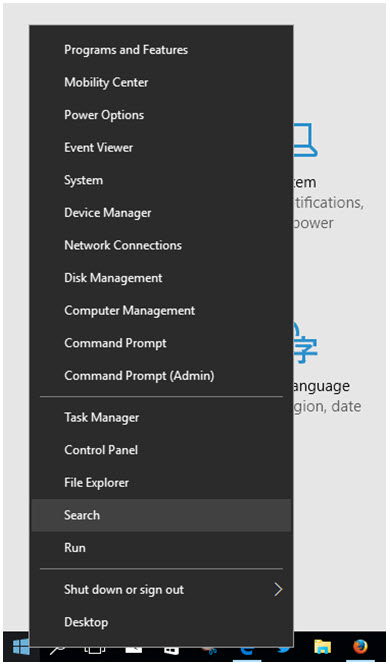Viewport: 390px width, 665px height.
Task: Open Control Panel
Action: tap(161, 450)
